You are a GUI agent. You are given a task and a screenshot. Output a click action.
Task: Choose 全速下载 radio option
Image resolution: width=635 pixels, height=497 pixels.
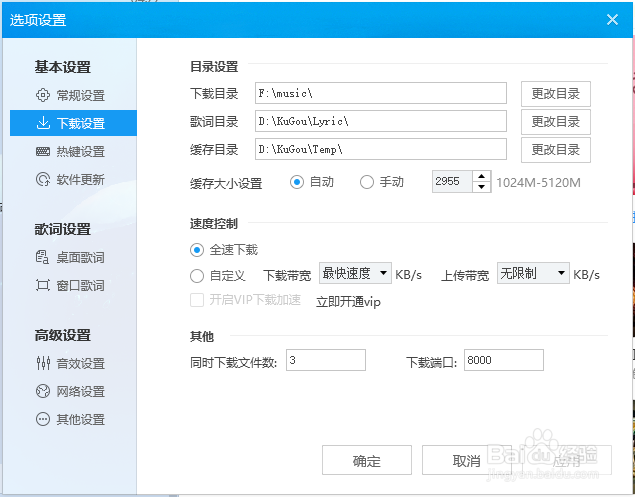click(x=197, y=250)
